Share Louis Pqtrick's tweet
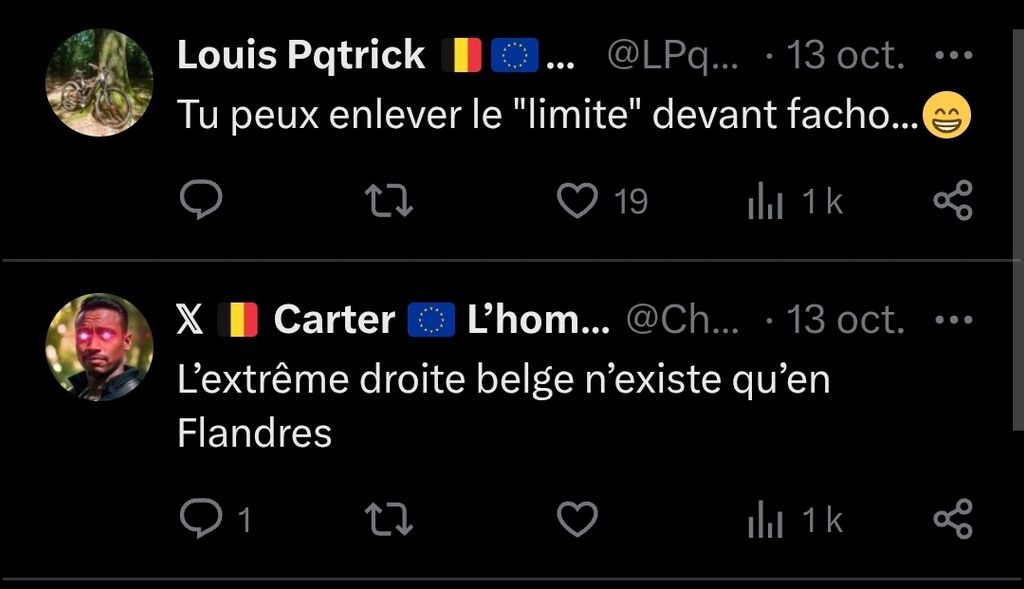This screenshot has height=589, width=1024. (x=952, y=202)
